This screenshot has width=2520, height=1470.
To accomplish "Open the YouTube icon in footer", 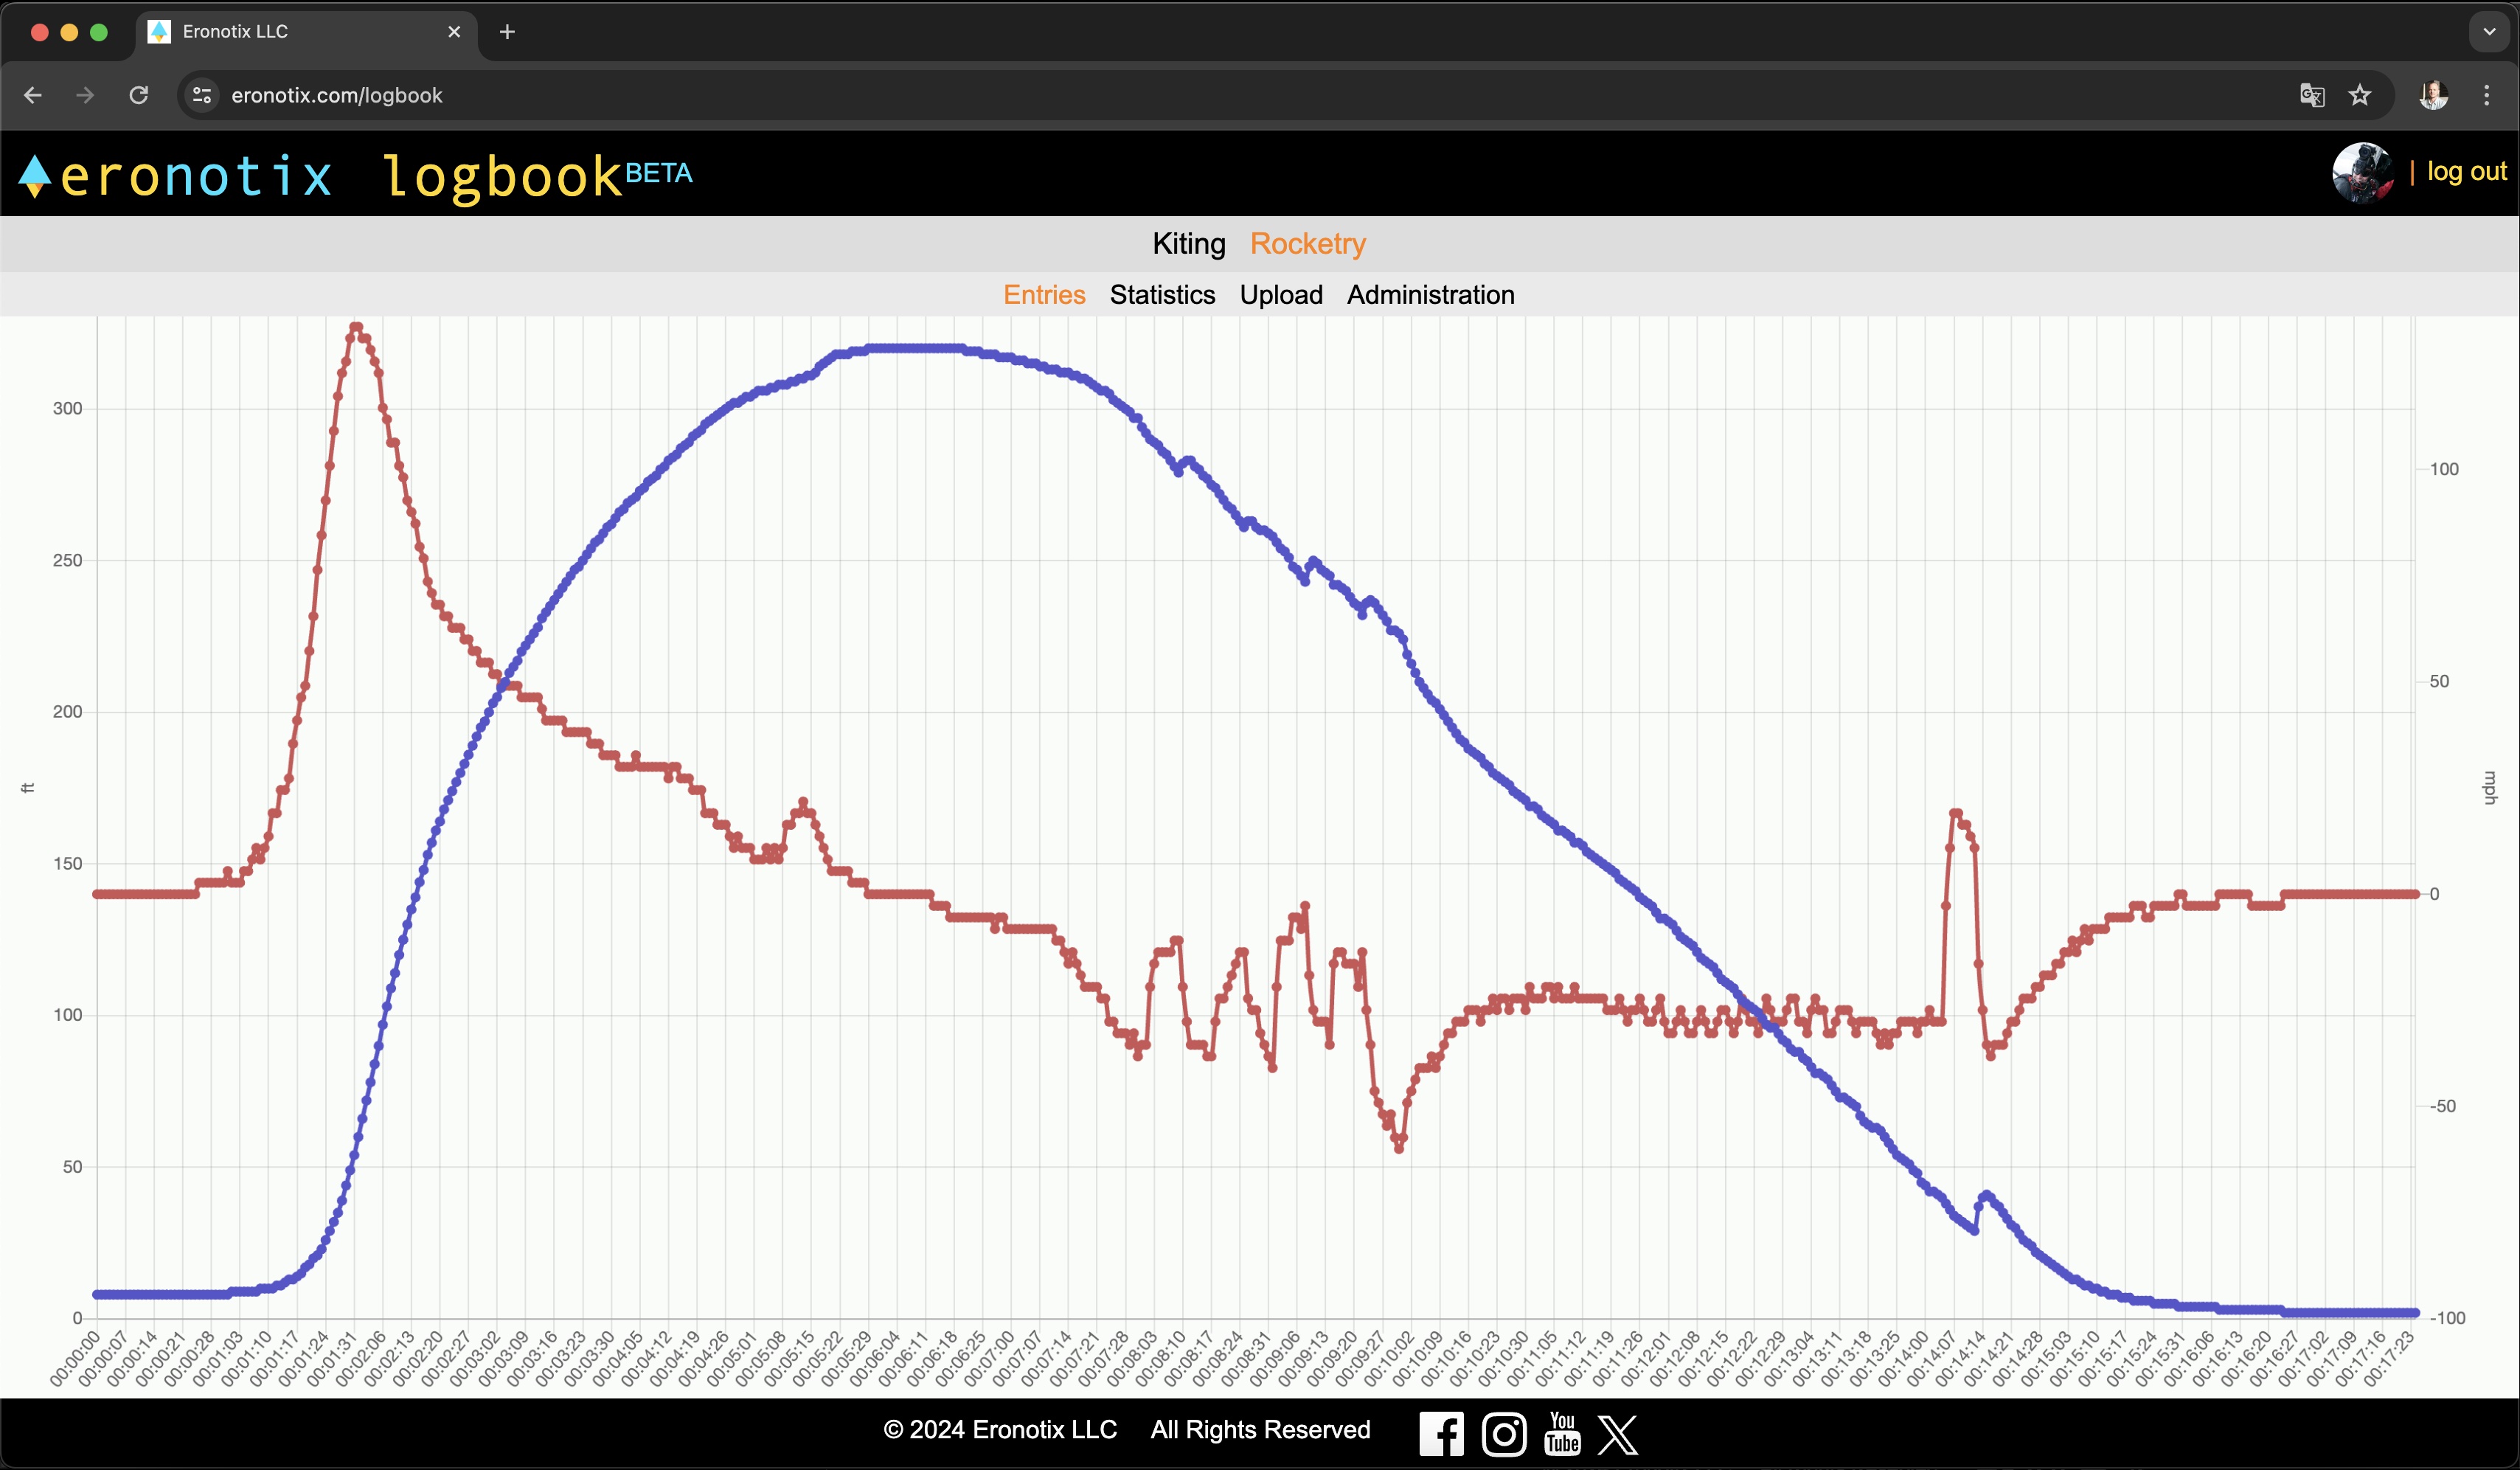I will pyautogui.click(x=1562, y=1433).
